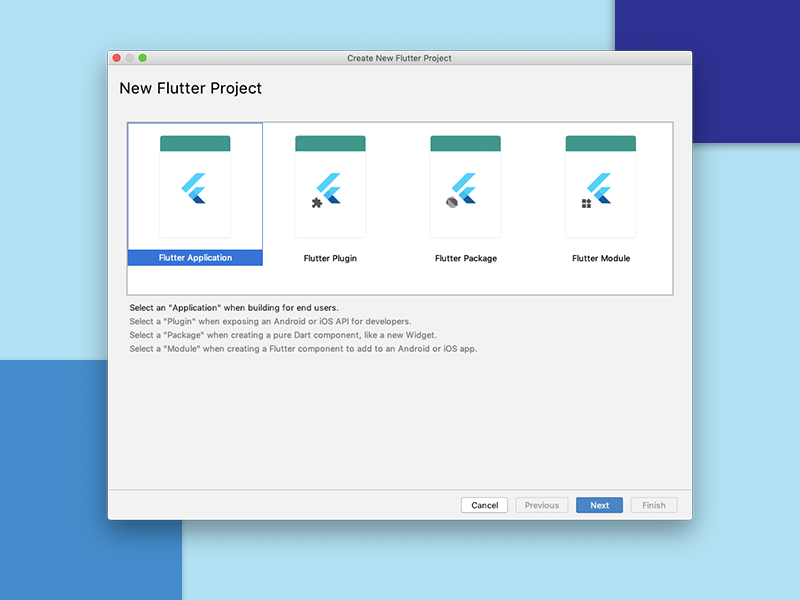The image size is (800, 600).
Task: Click the Application hint for end users
Action: point(234,308)
